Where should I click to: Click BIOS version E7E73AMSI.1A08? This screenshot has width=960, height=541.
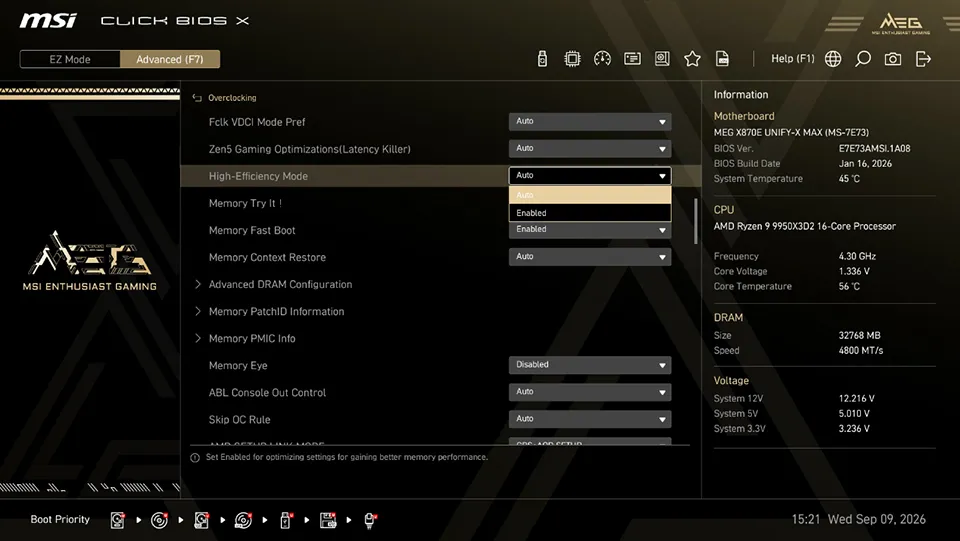click(x=874, y=148)
